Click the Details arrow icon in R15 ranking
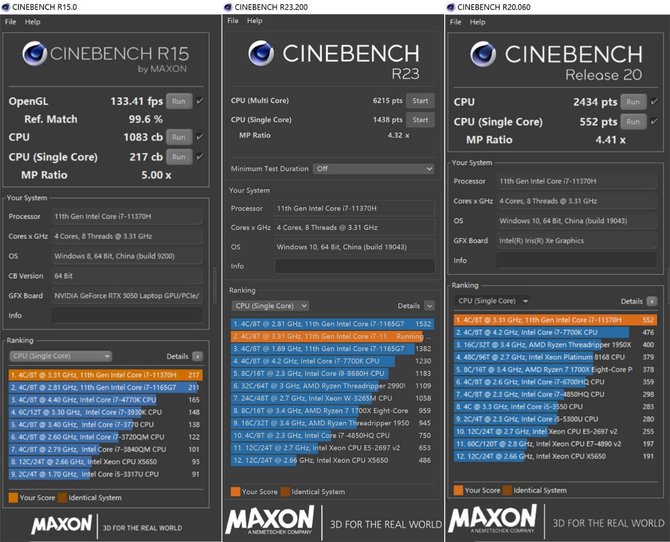The width and height of the screenshot is (670, 542). pos(198,355)
